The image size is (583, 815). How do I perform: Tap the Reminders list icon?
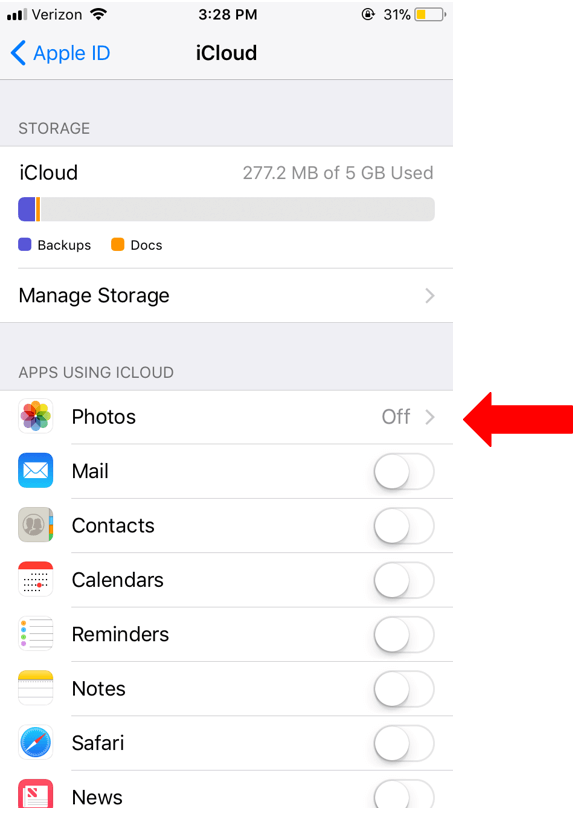coord(36,634)
